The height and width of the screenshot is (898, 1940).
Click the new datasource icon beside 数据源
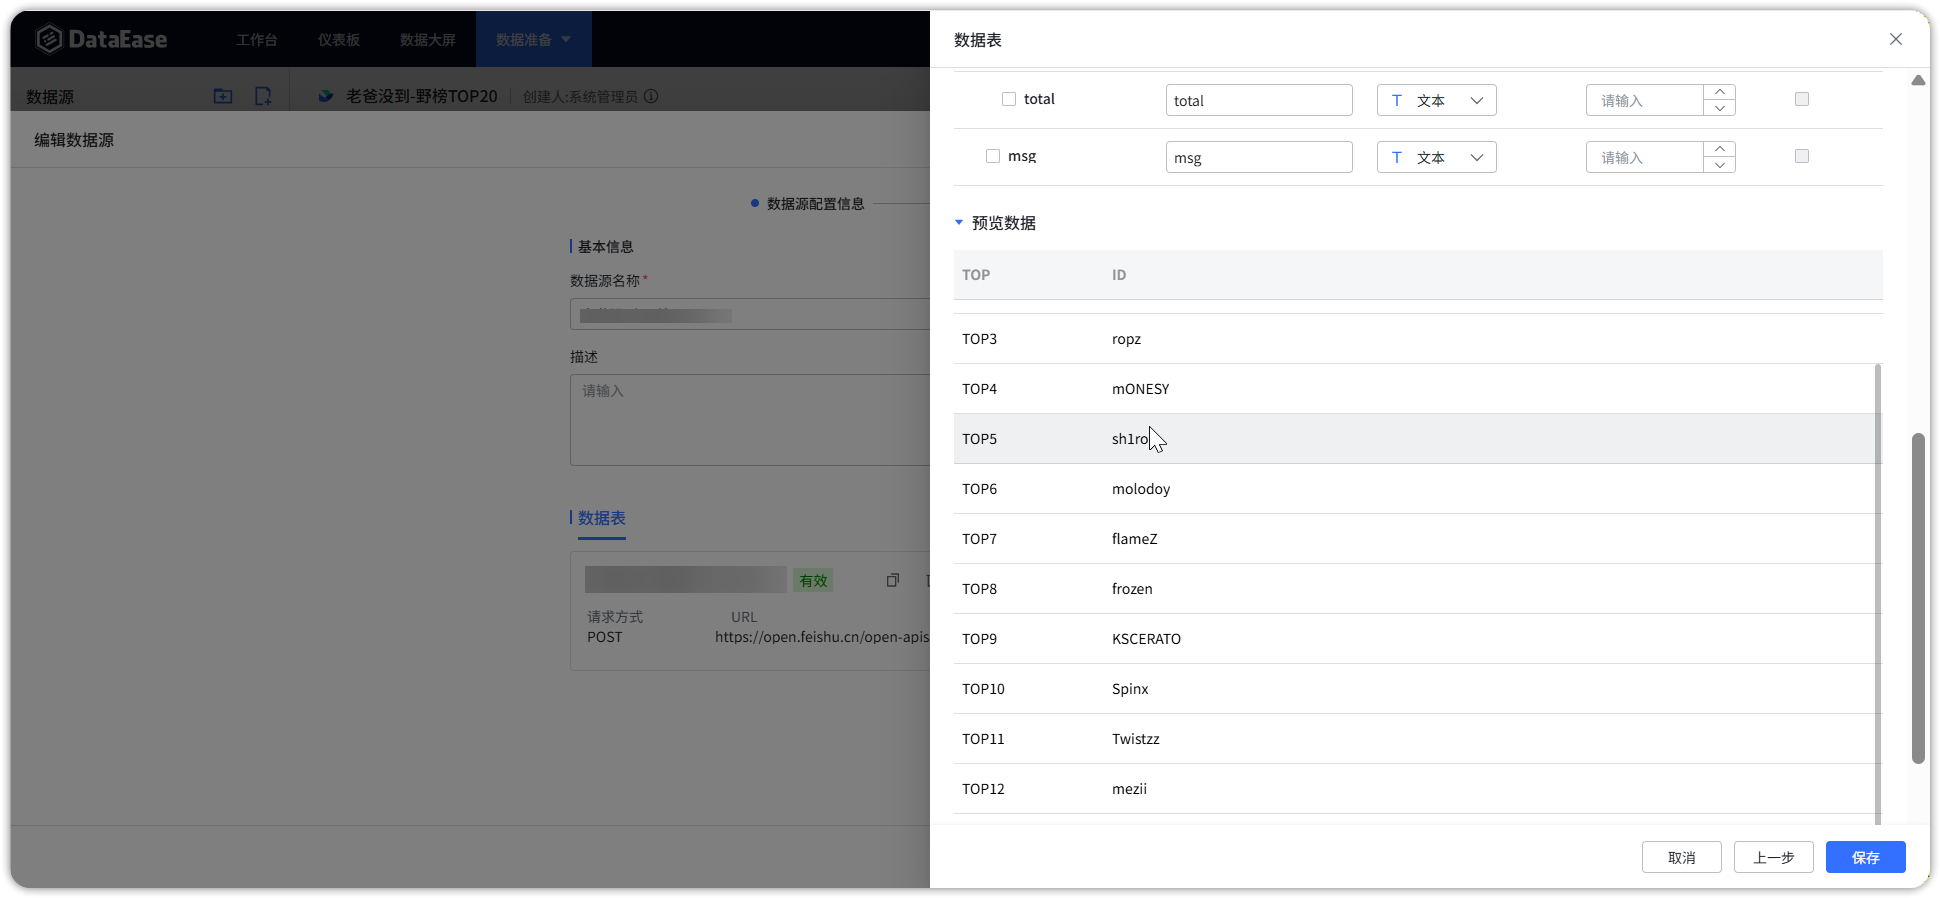(x=263, y=96)
